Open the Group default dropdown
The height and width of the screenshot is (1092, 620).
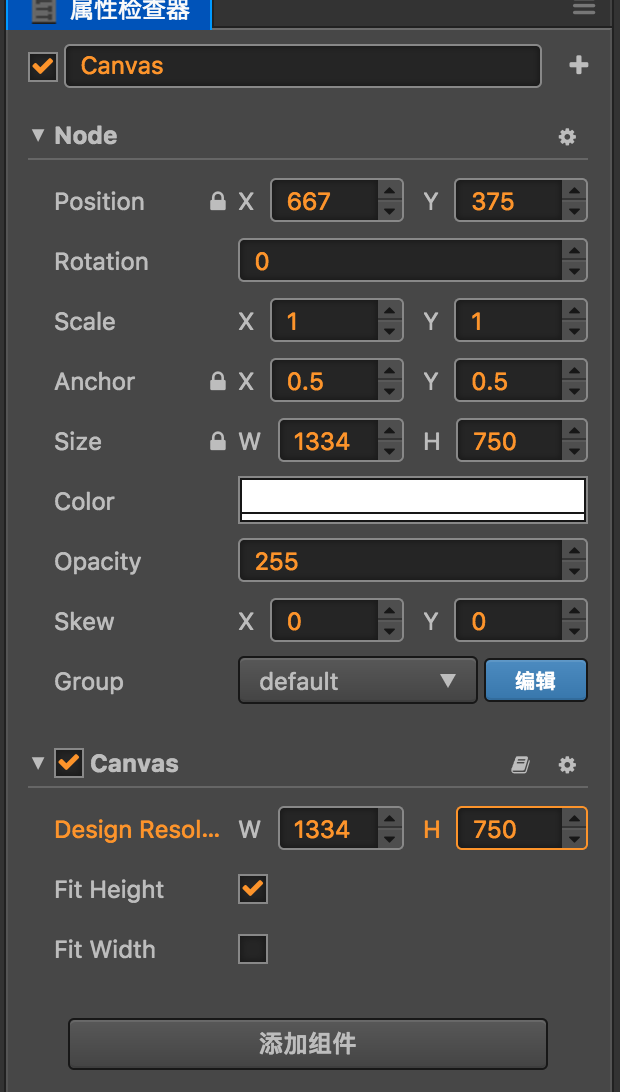click(357, 682)
